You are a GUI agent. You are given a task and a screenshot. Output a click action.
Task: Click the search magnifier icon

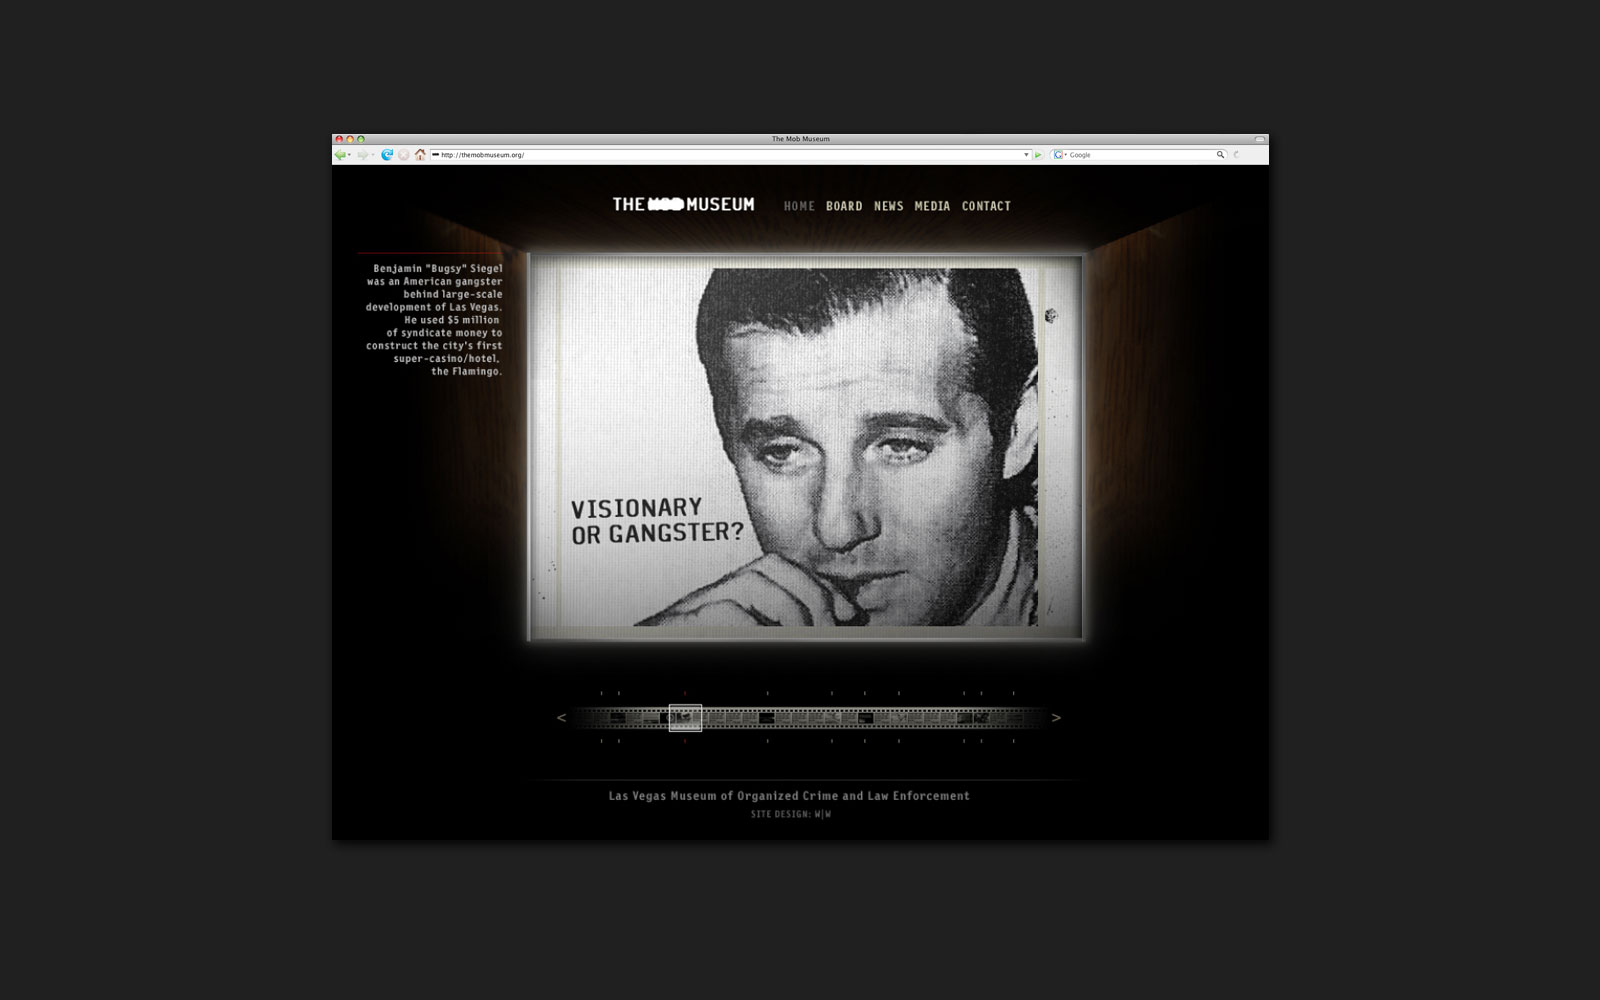point(1220,155)
